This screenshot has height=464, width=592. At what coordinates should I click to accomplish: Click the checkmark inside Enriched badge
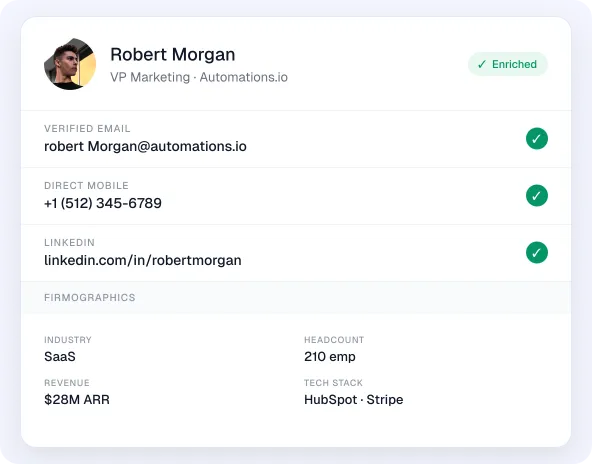pyautogui.click(x=481, y=64)
